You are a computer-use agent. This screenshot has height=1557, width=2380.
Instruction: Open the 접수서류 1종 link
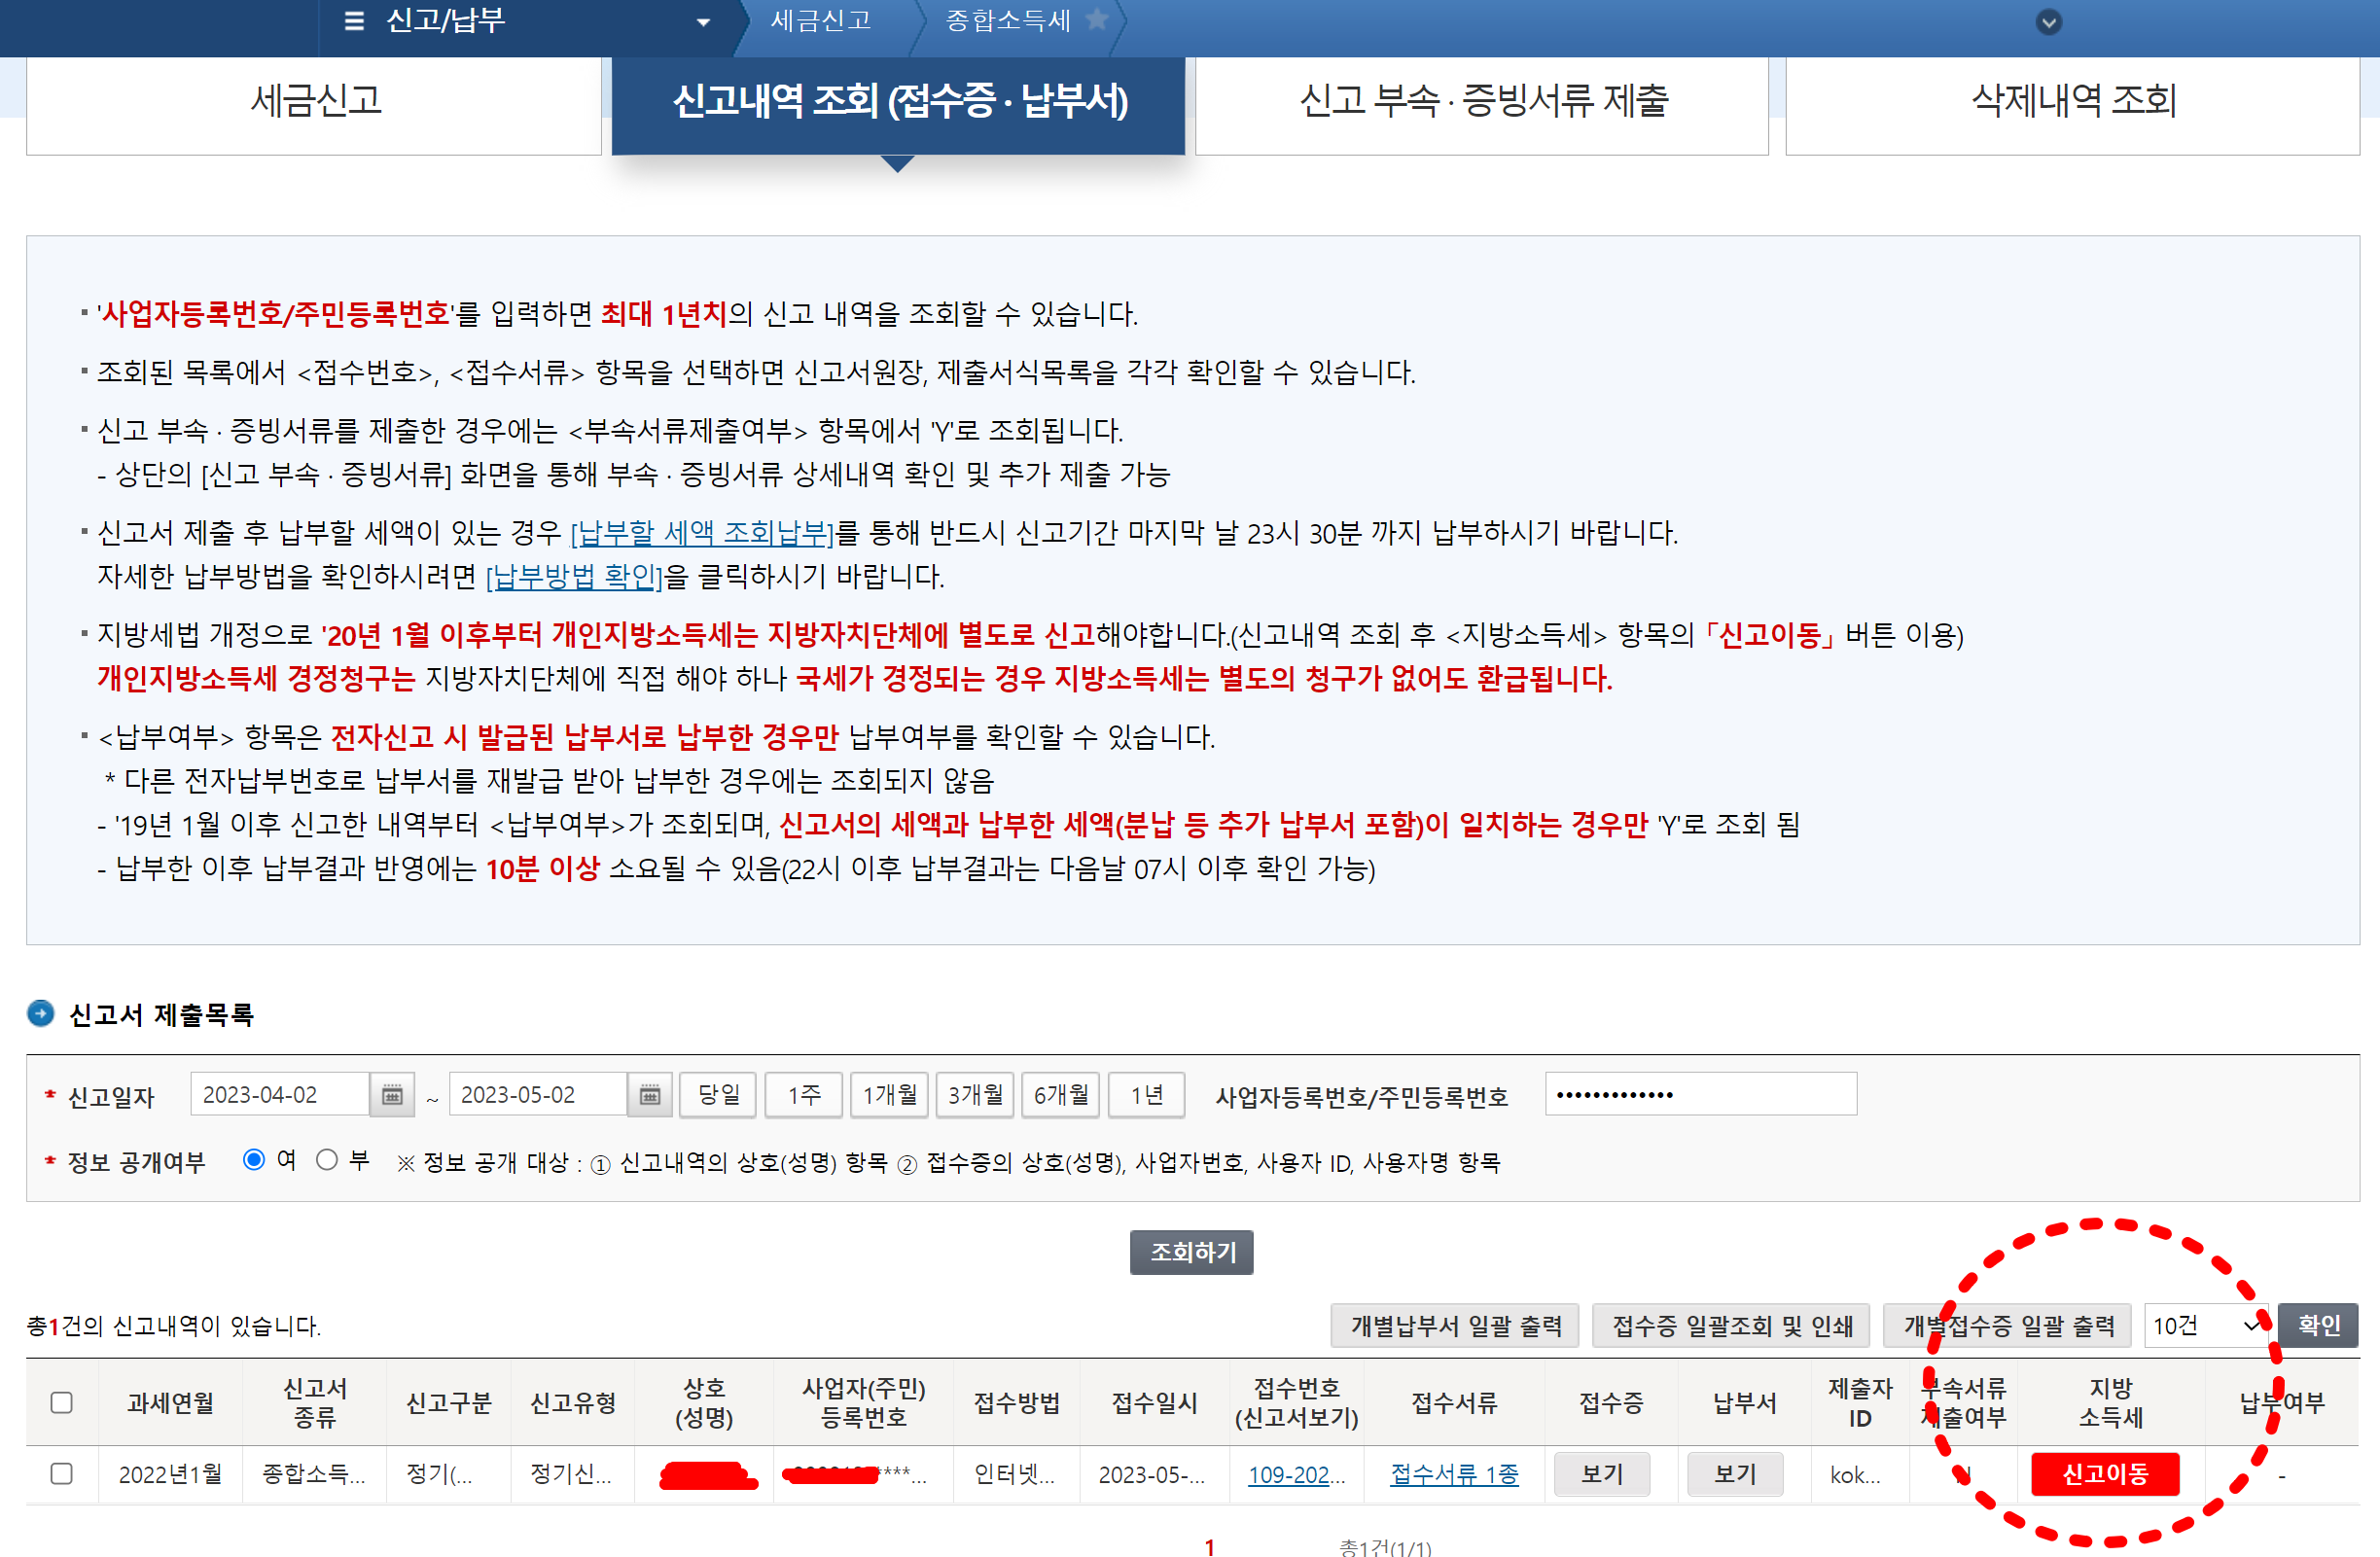1454,1474
